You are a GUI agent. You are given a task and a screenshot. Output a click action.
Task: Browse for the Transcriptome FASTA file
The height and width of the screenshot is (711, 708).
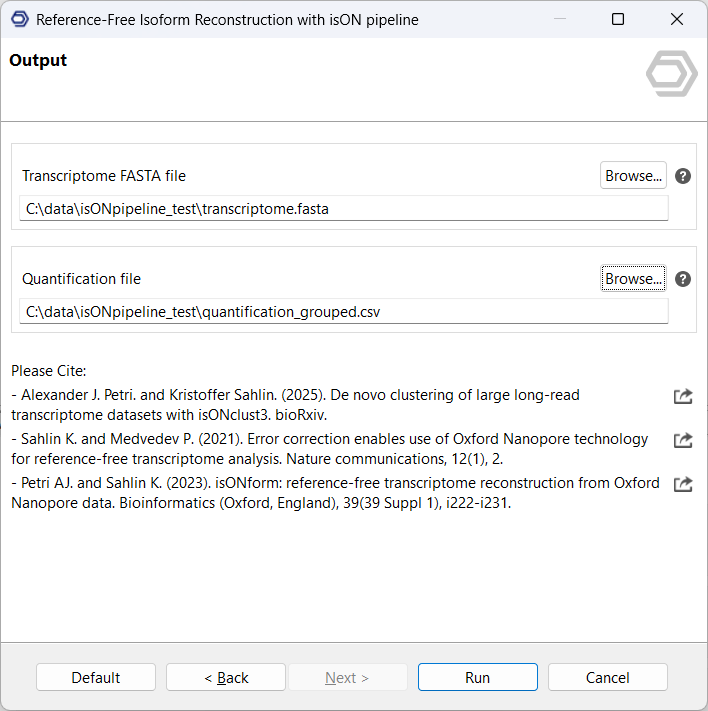coord(633,176)
